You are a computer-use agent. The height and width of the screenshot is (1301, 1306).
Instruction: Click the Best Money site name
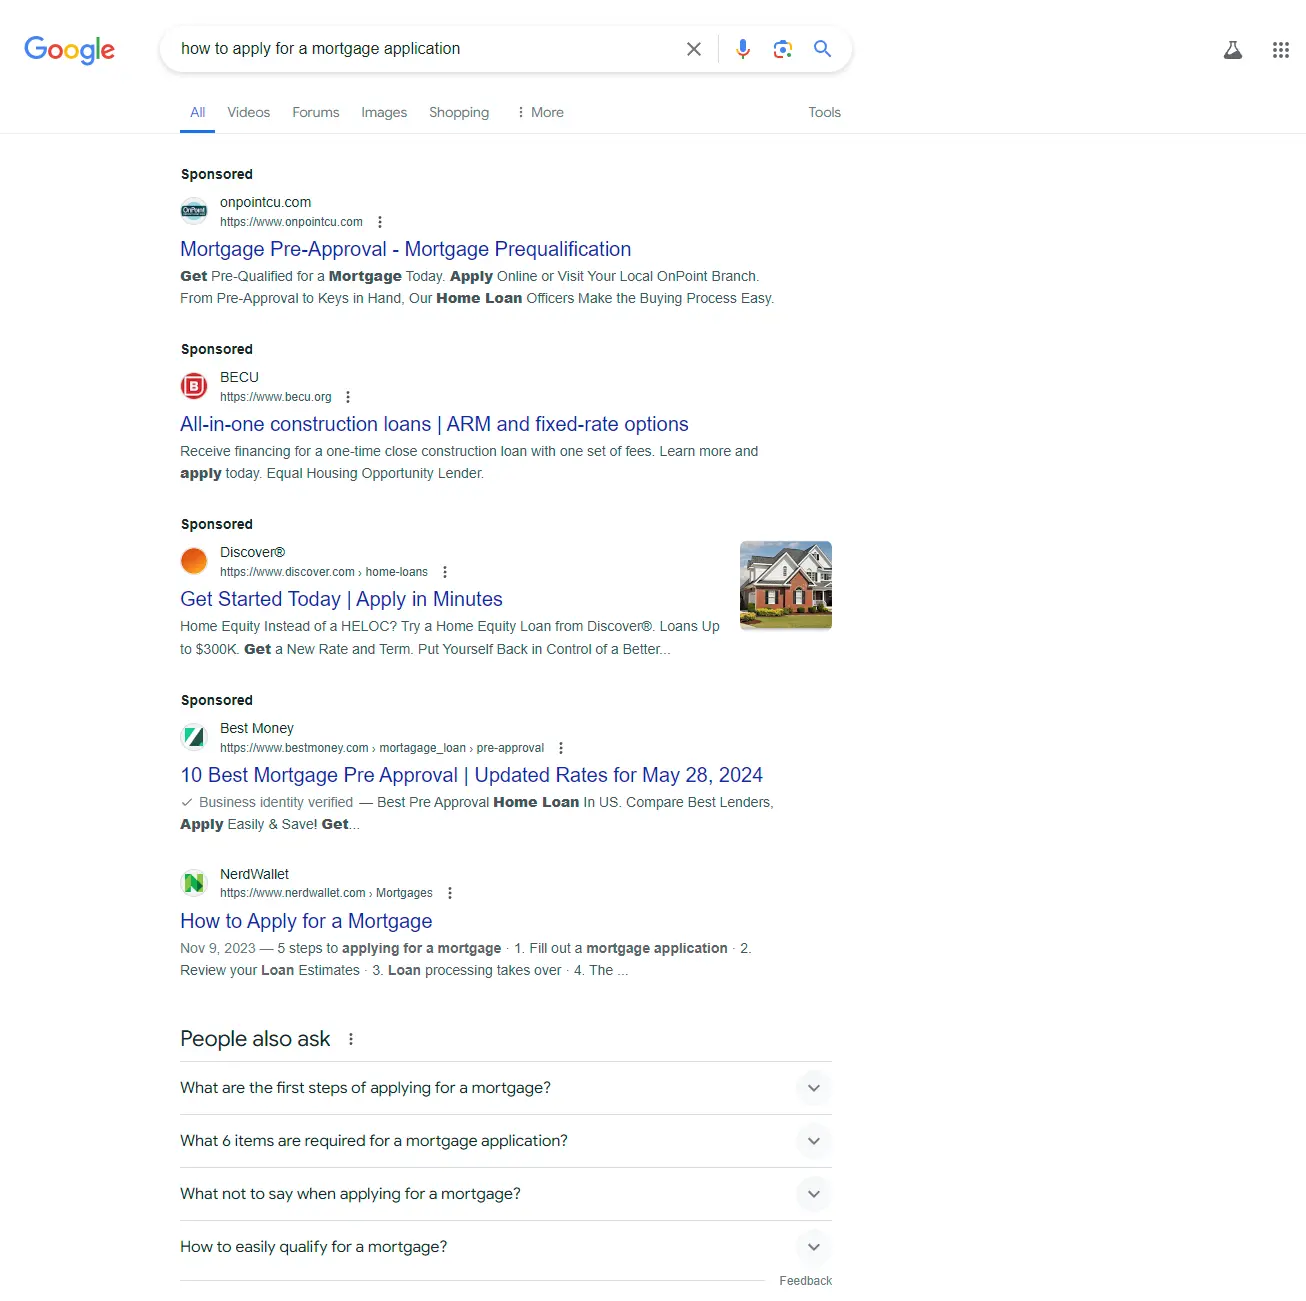click(x=257, y=728)
